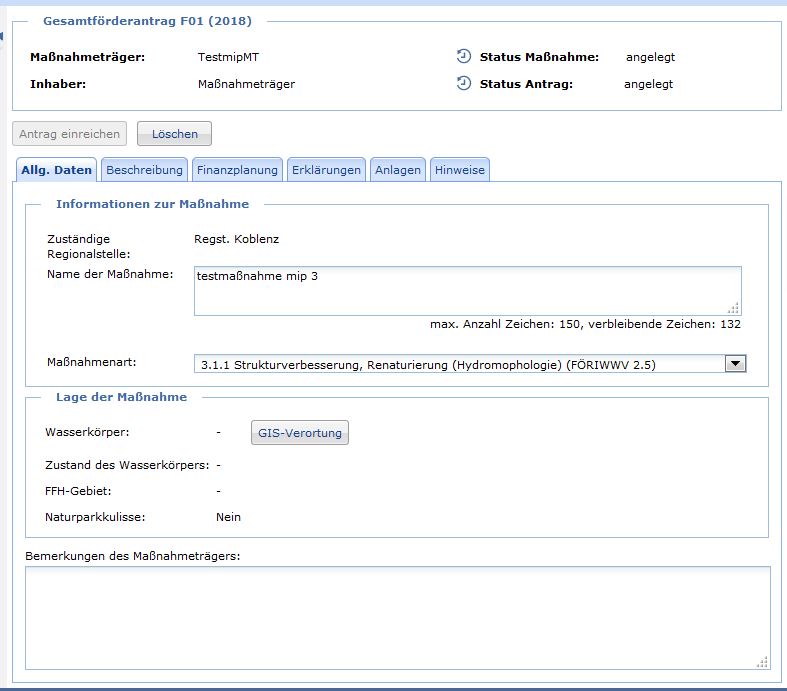Select the text 'TestmipMT'
787x691 pixels.
228,57
